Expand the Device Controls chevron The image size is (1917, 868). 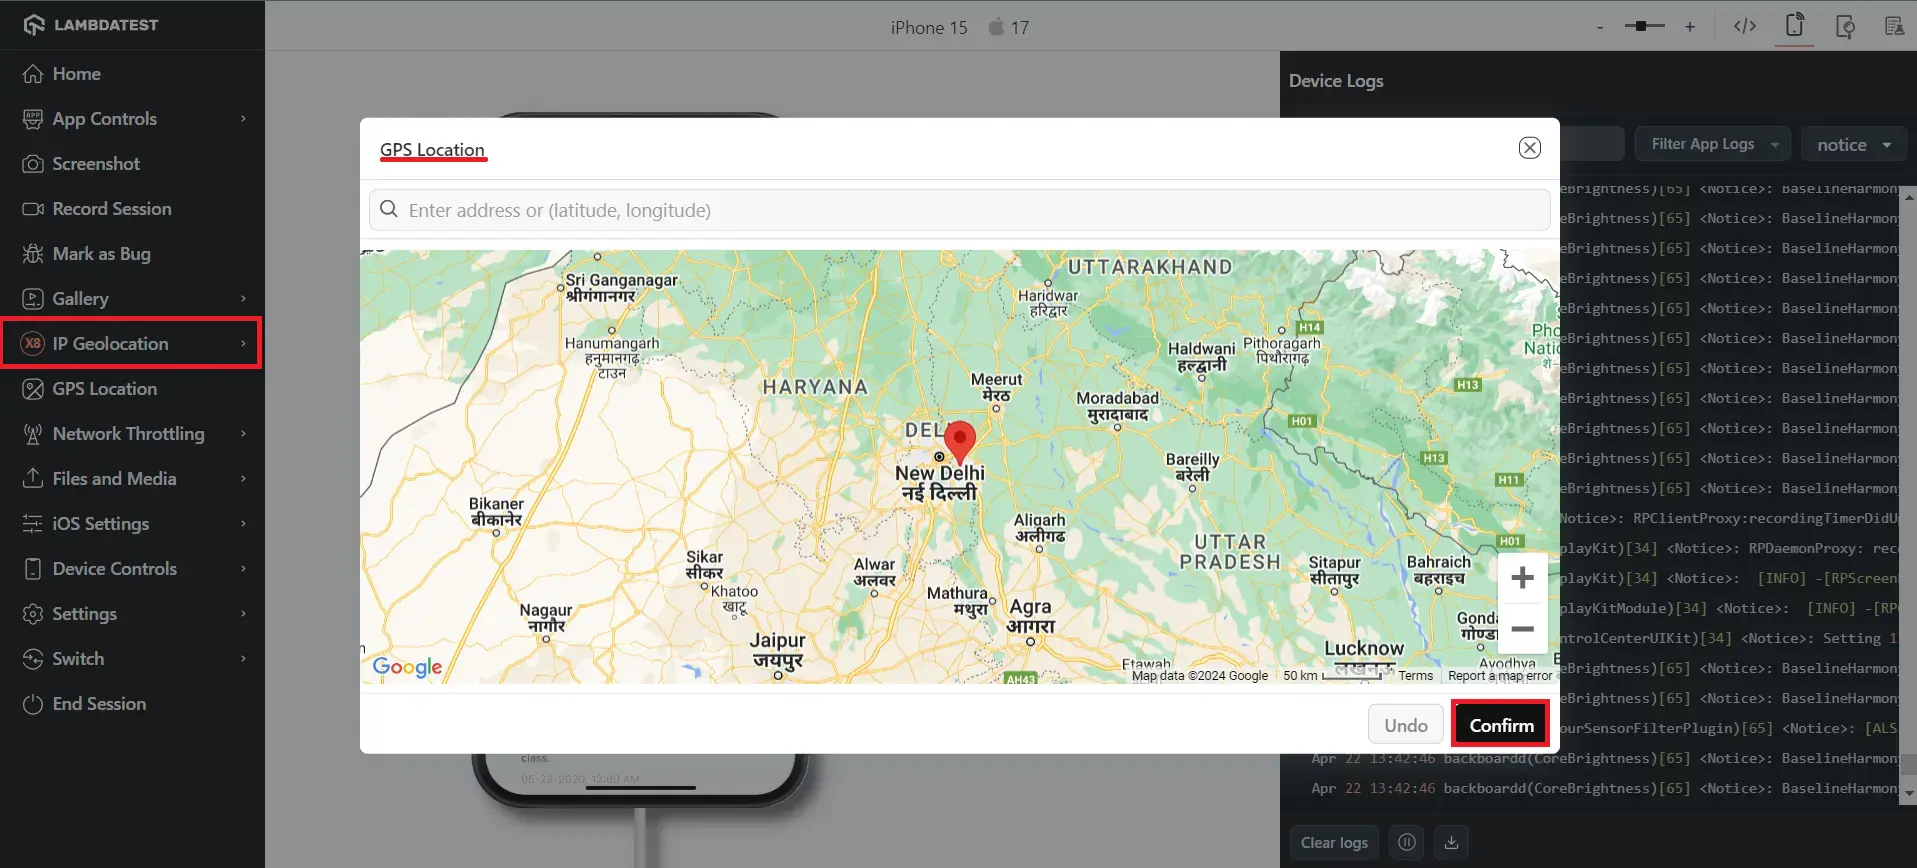(x=243, y=569)
